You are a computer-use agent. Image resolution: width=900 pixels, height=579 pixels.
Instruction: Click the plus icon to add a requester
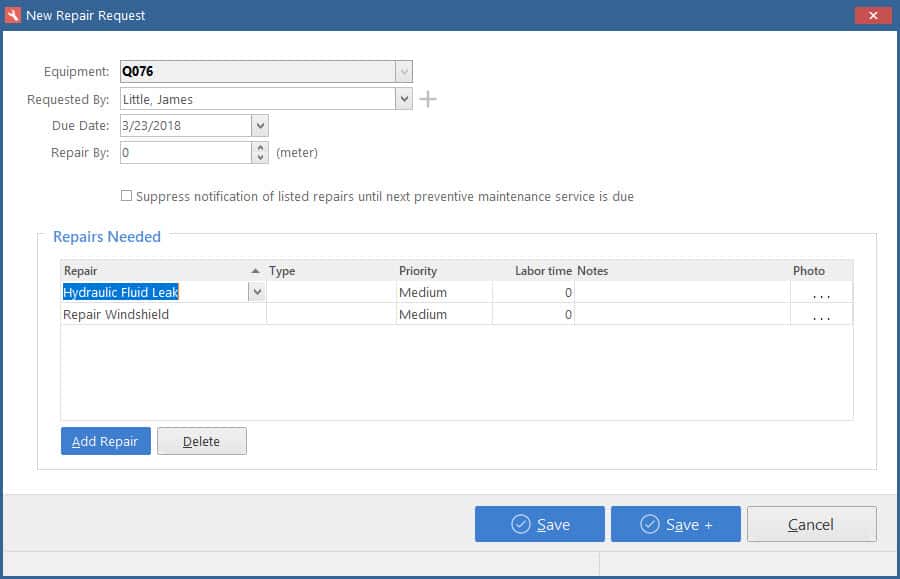click(x=428, y=99)
